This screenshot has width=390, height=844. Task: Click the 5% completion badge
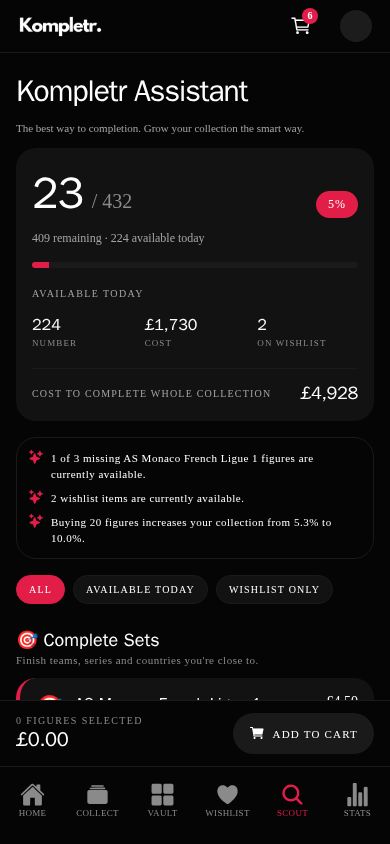tap(337, 205)
